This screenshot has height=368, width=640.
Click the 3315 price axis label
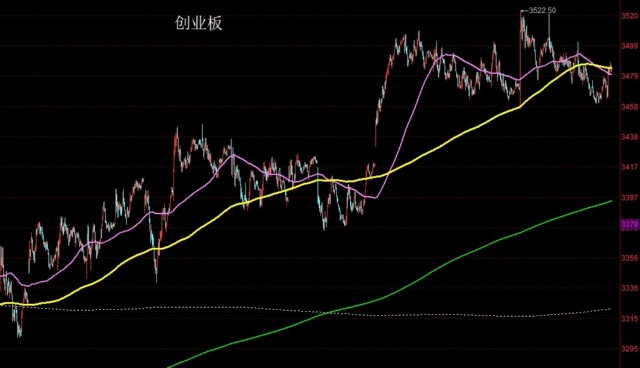(629, 319)
